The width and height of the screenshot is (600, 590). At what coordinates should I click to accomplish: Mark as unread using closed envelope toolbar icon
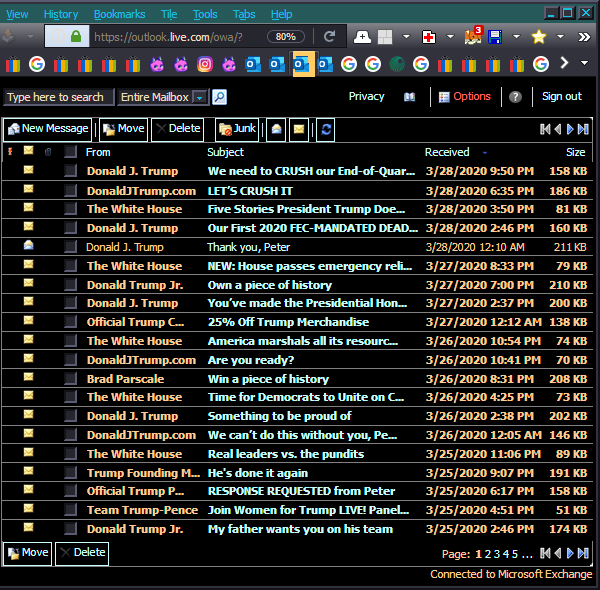coord(299,129)
